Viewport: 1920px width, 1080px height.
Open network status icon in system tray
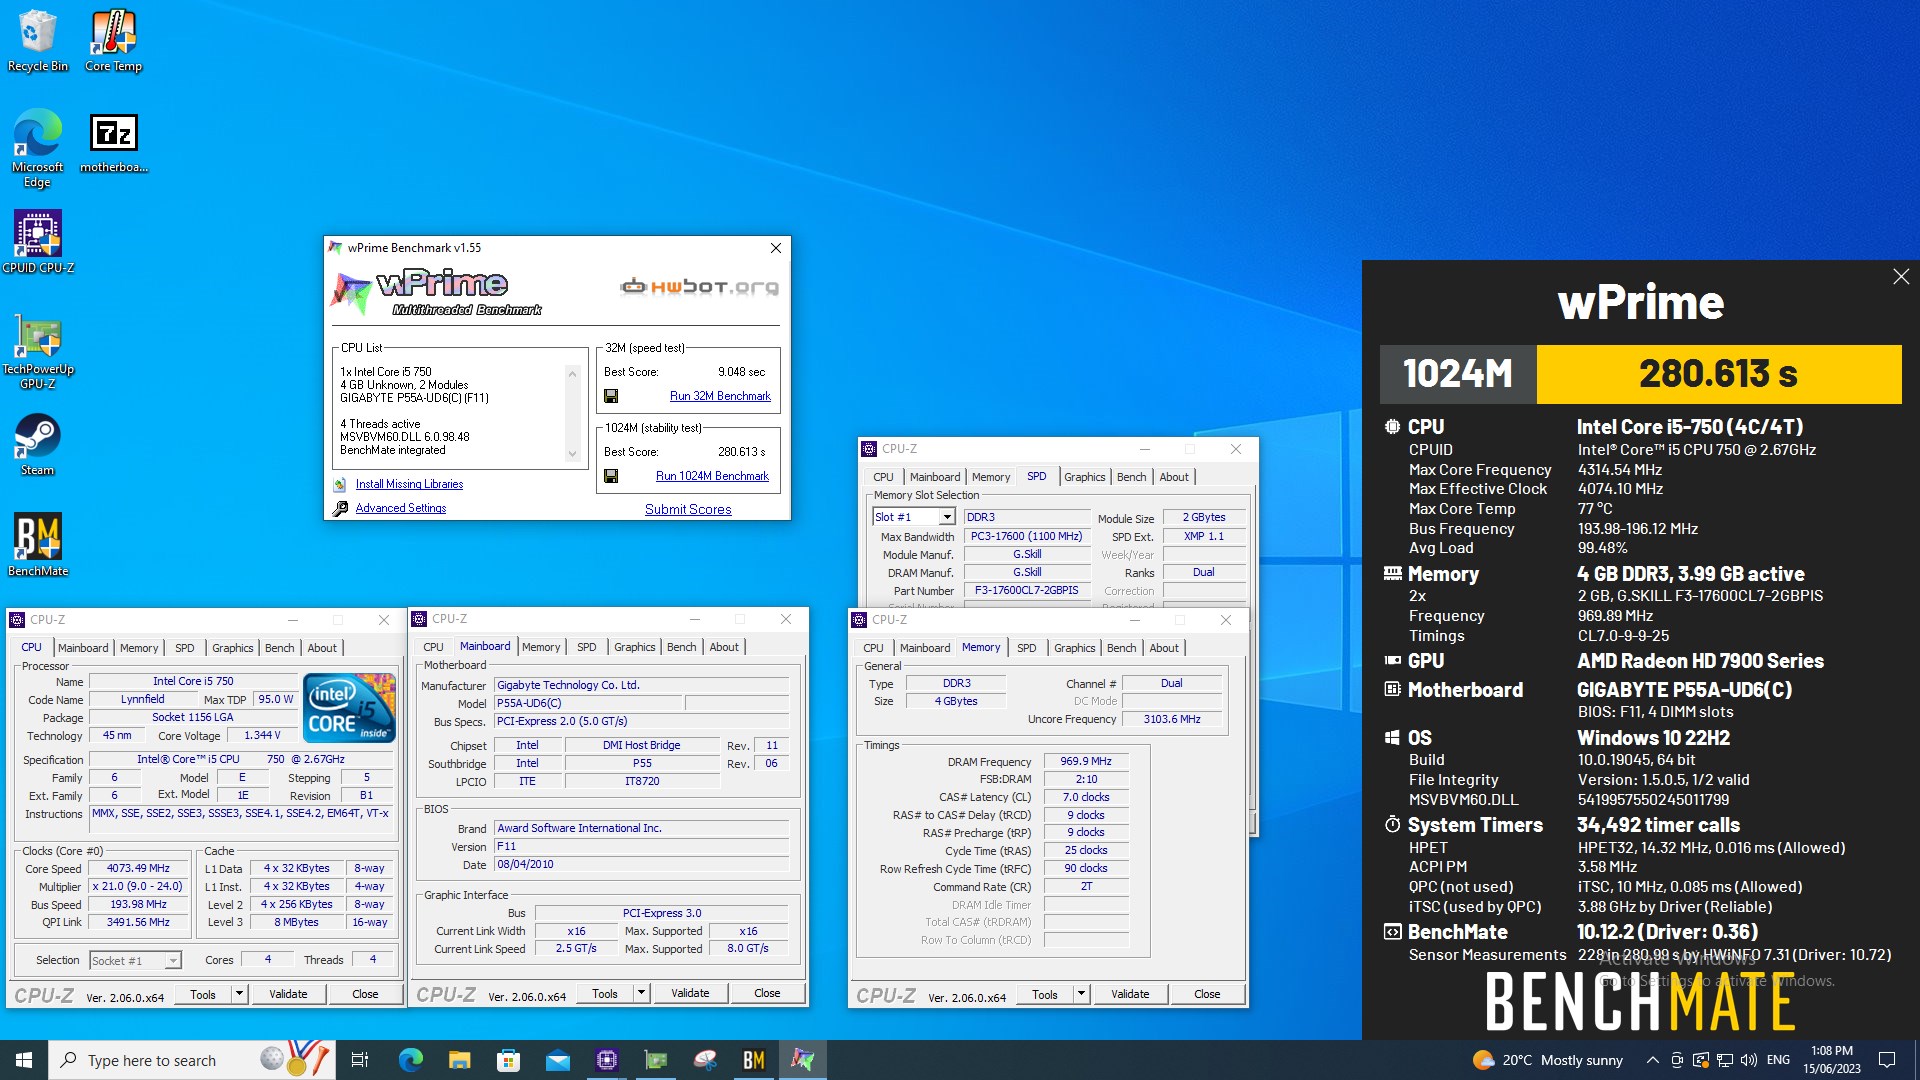coord(1724,1060)
